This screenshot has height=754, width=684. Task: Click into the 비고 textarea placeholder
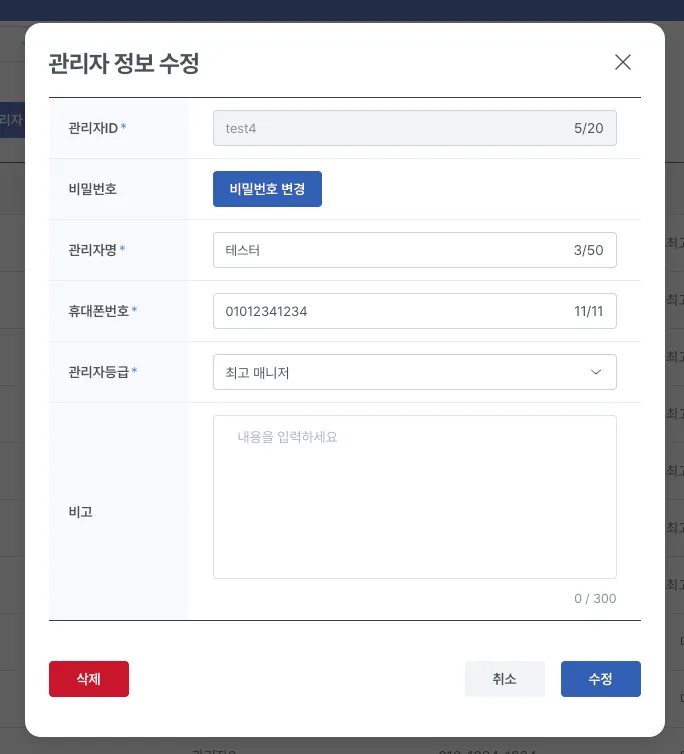coord(414,496)
